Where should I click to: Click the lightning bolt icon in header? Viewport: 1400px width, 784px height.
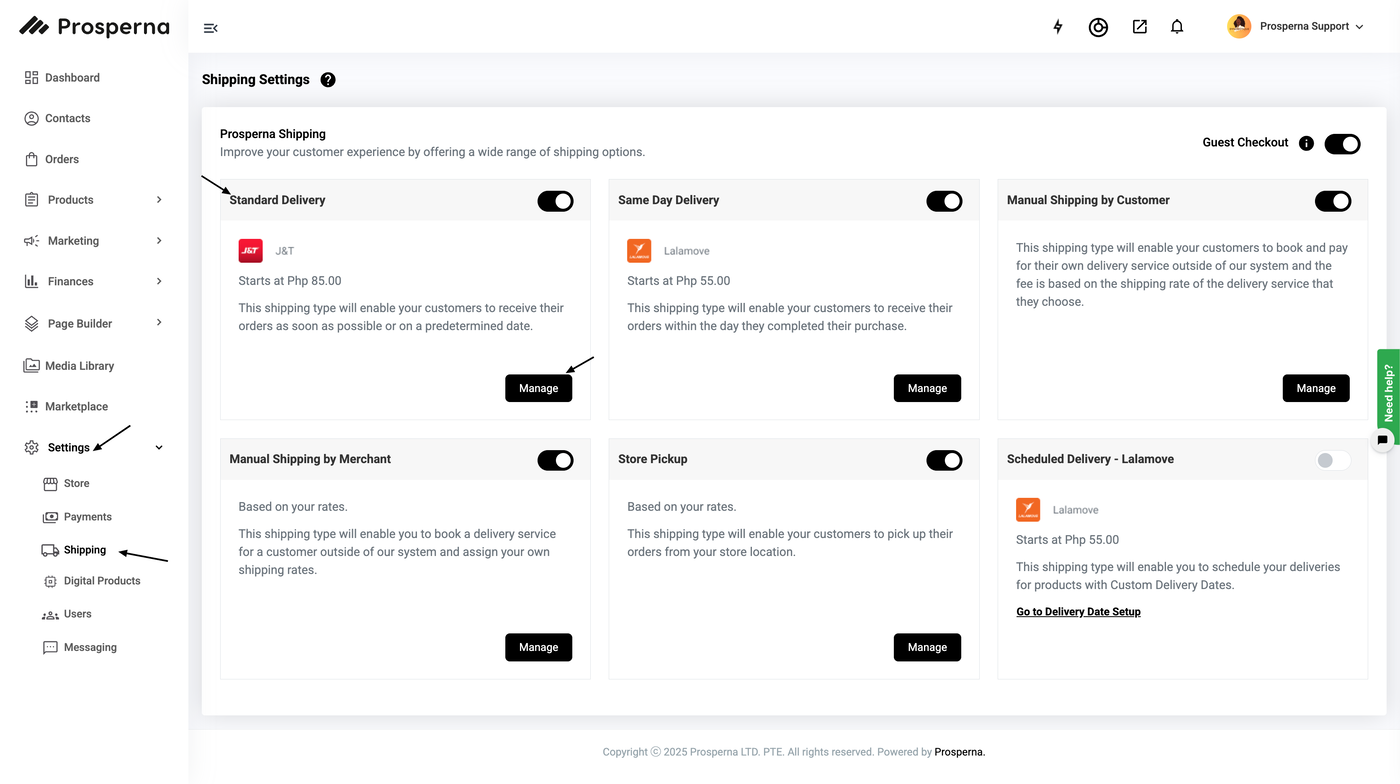pyautogui.click(x=1058, y=27)
